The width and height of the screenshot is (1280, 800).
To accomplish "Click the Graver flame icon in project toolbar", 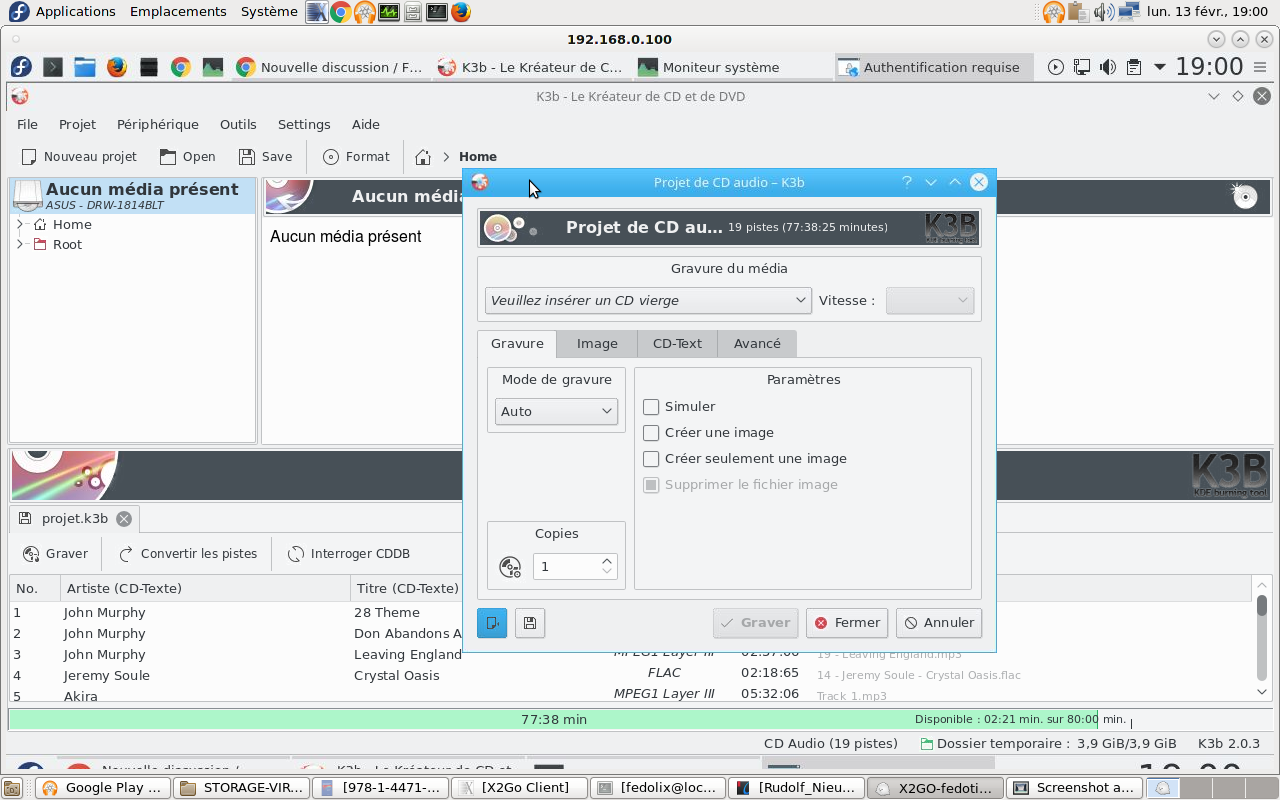I will (30, 554).
